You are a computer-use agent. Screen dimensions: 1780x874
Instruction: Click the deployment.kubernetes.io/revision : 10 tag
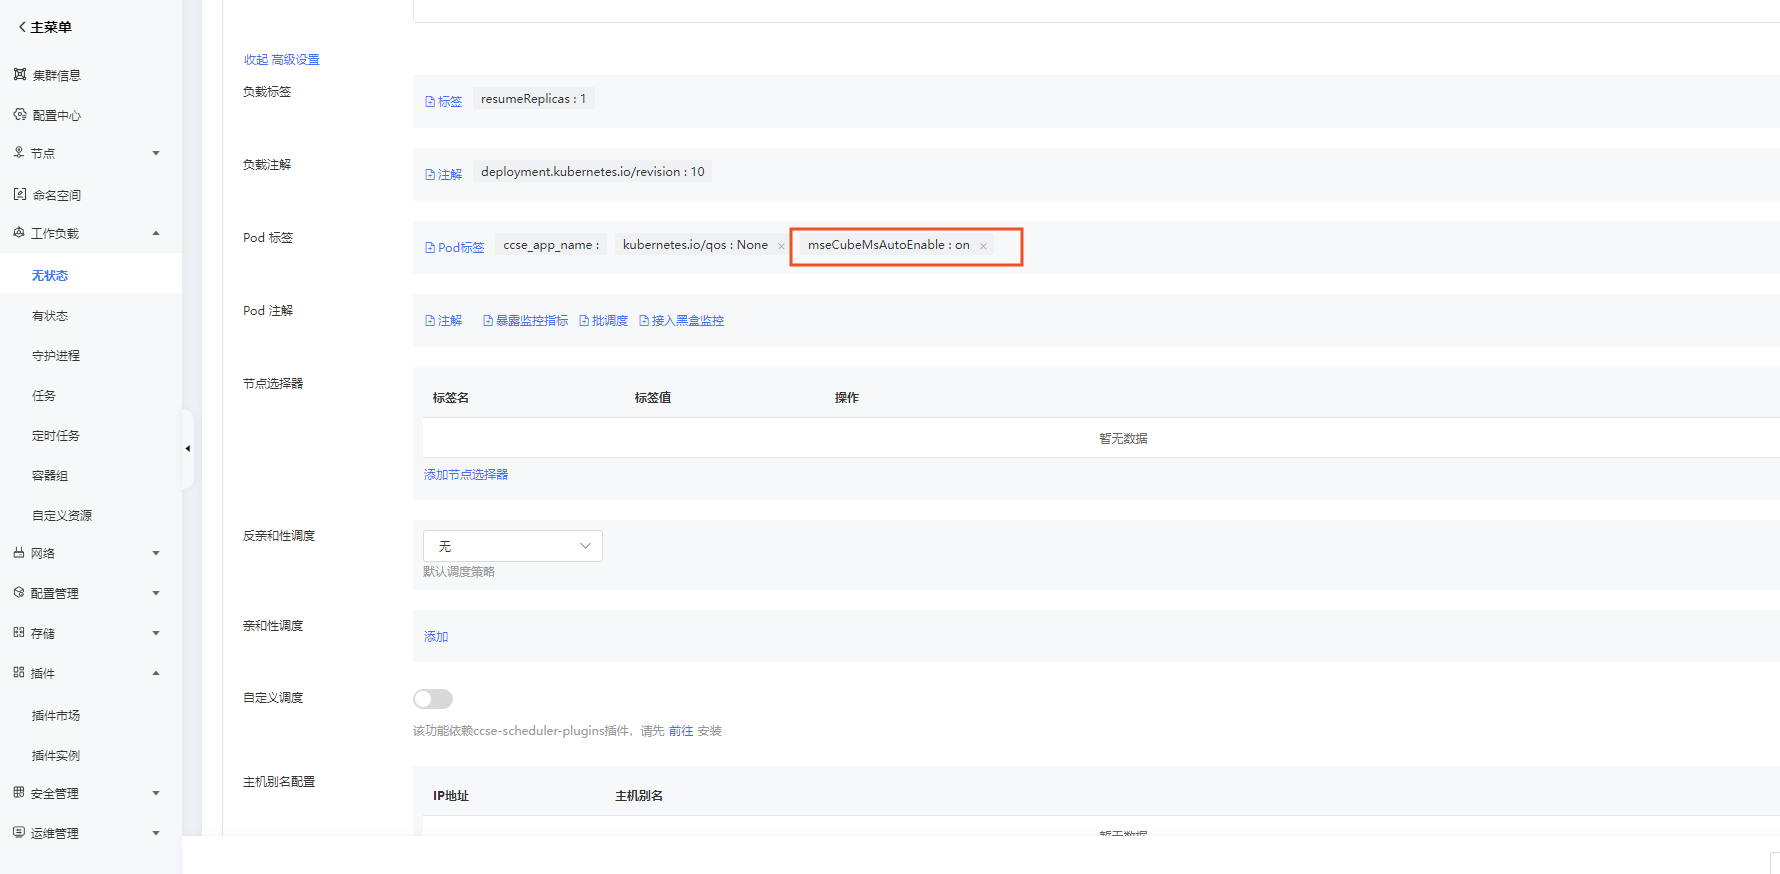tap(593, 172)
